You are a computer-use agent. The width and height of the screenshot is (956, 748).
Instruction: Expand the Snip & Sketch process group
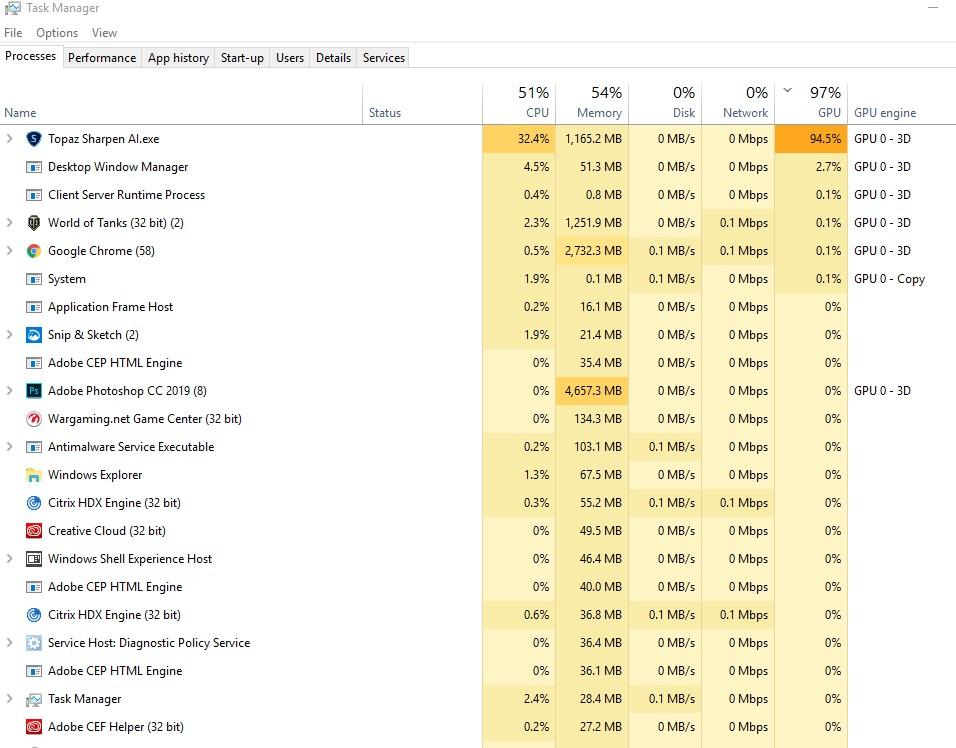click(9, 335)
